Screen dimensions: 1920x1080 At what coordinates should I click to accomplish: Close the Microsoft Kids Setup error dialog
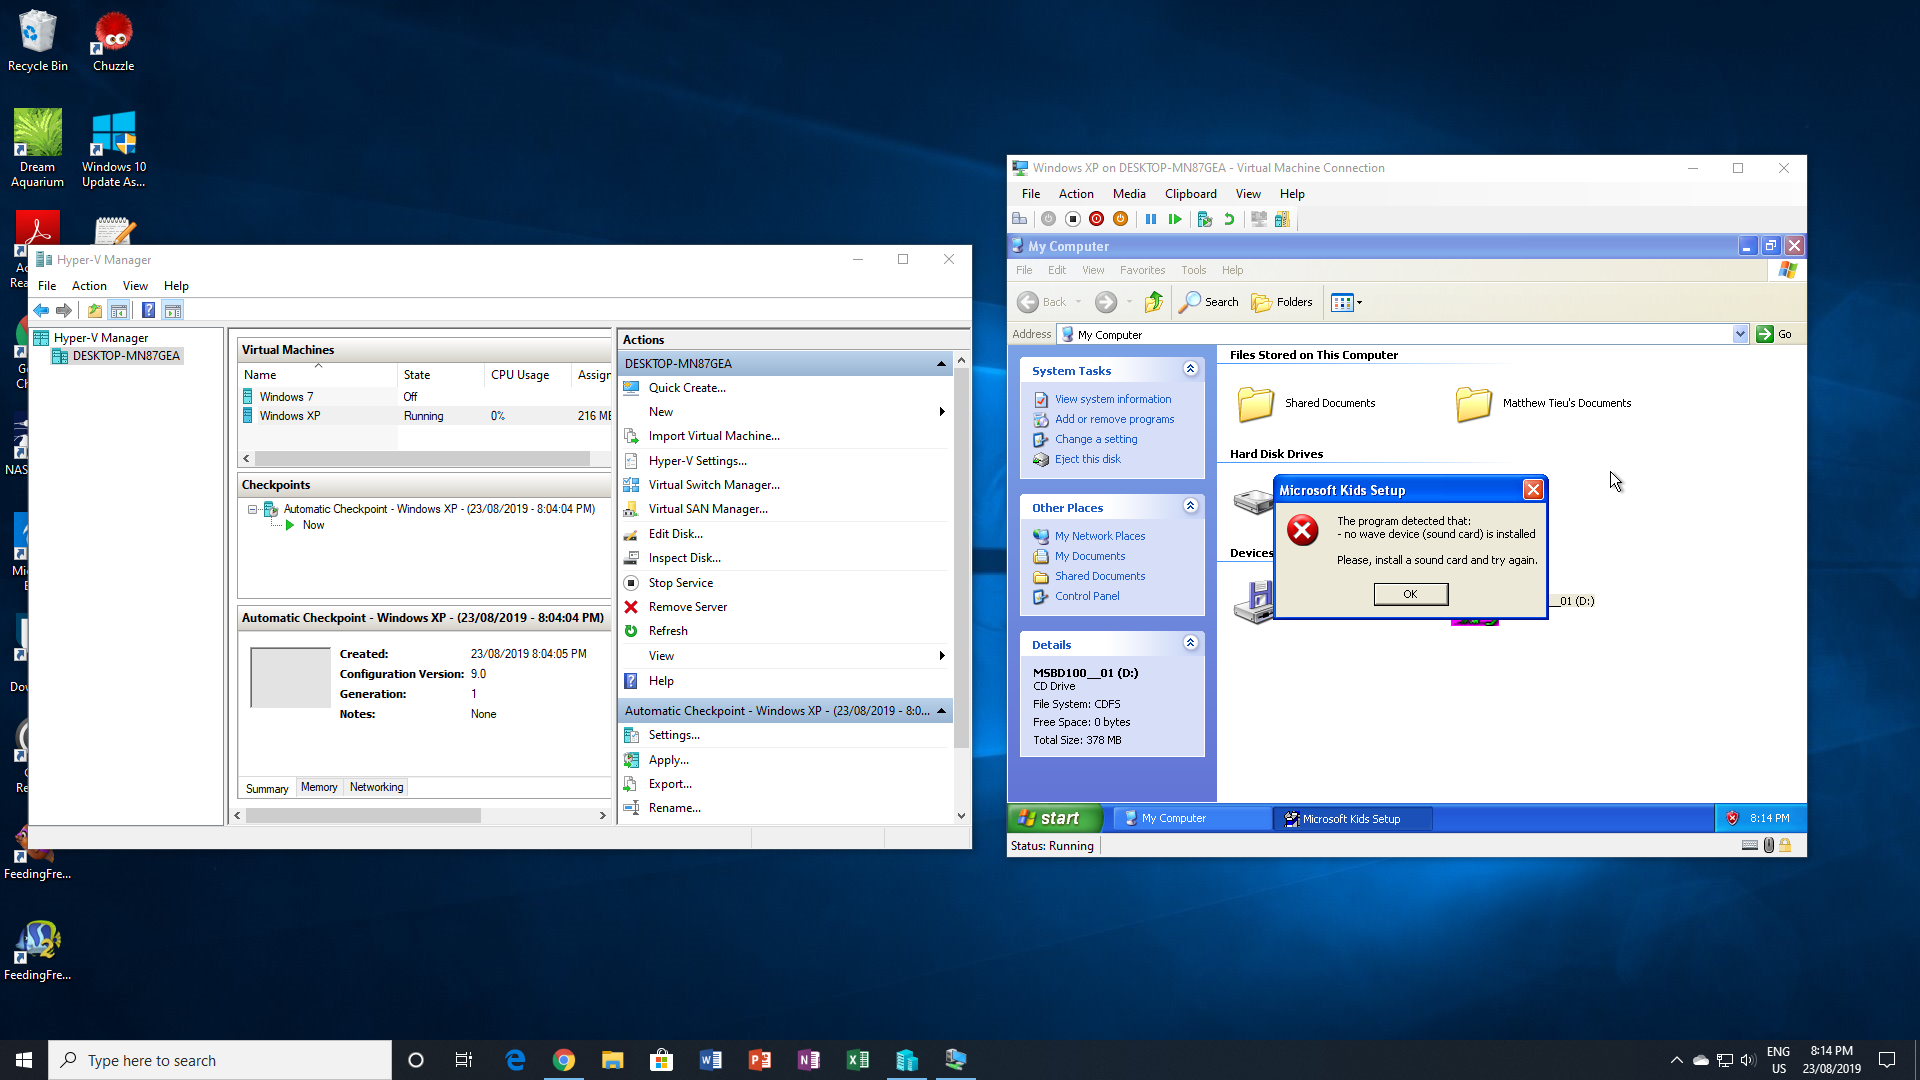pos(1532,490)
